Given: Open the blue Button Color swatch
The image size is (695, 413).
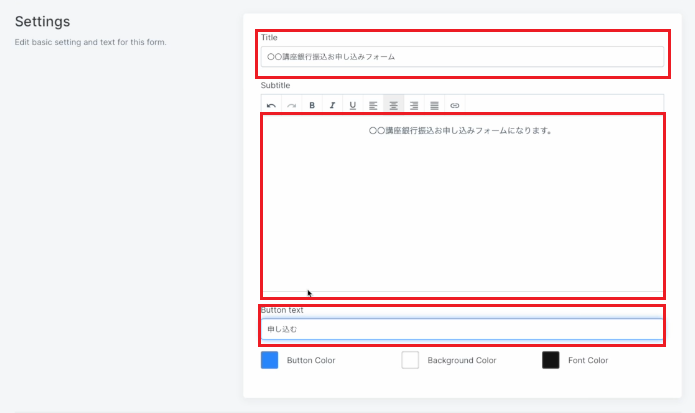Looking at the screenshot, I should coord(269,360).
